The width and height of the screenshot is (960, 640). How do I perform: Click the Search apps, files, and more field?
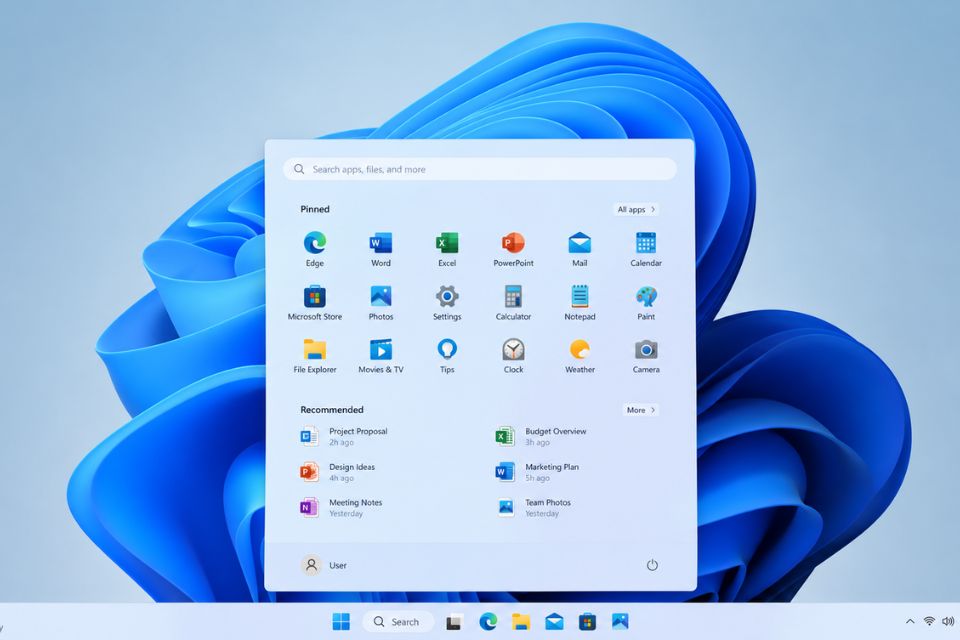pyautogui.click(x=480, y=169)
